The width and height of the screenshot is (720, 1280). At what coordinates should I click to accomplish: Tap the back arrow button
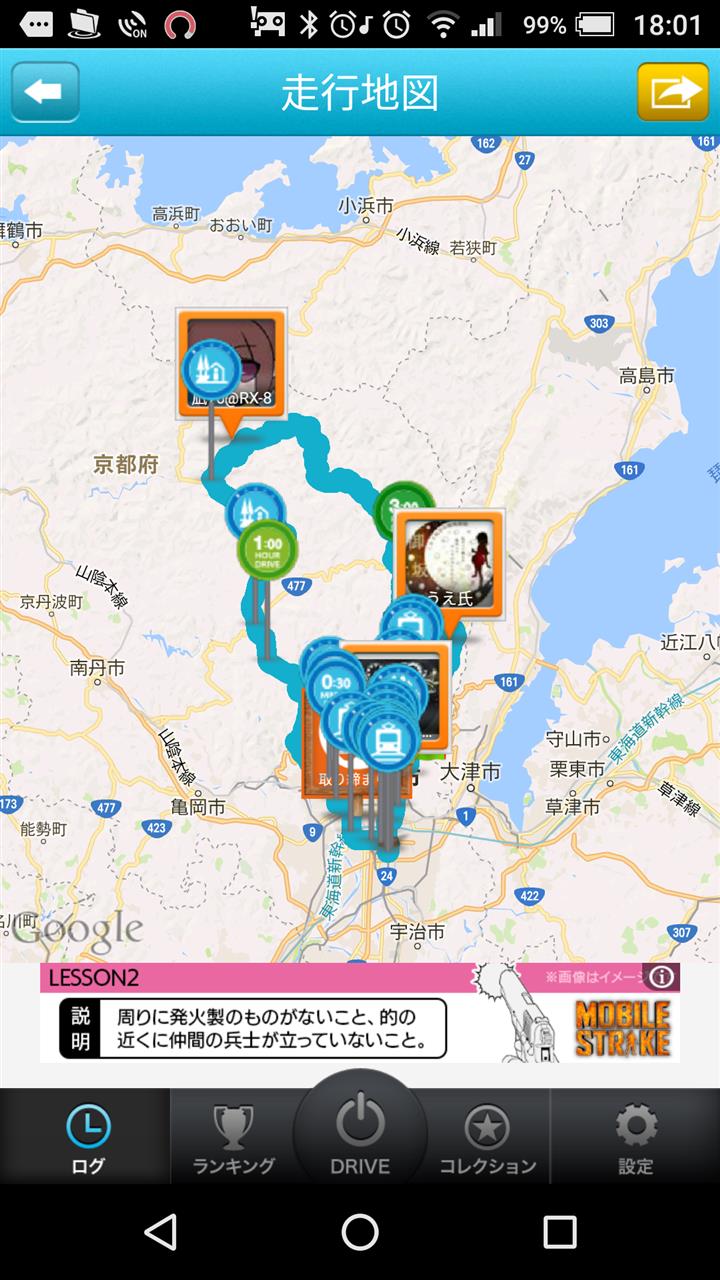[x=45, y=92]
